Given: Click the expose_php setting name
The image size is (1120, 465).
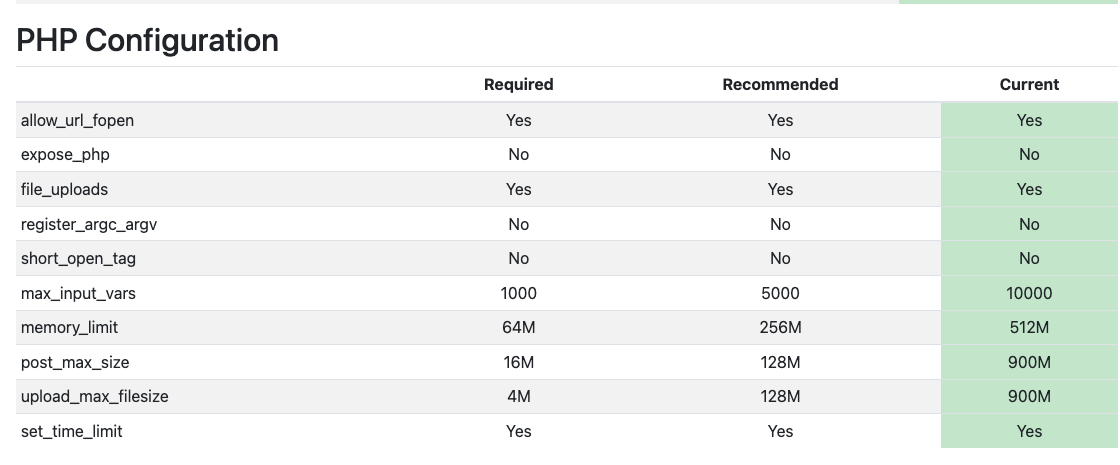Looking at the screenshot, I should point(65,155).
